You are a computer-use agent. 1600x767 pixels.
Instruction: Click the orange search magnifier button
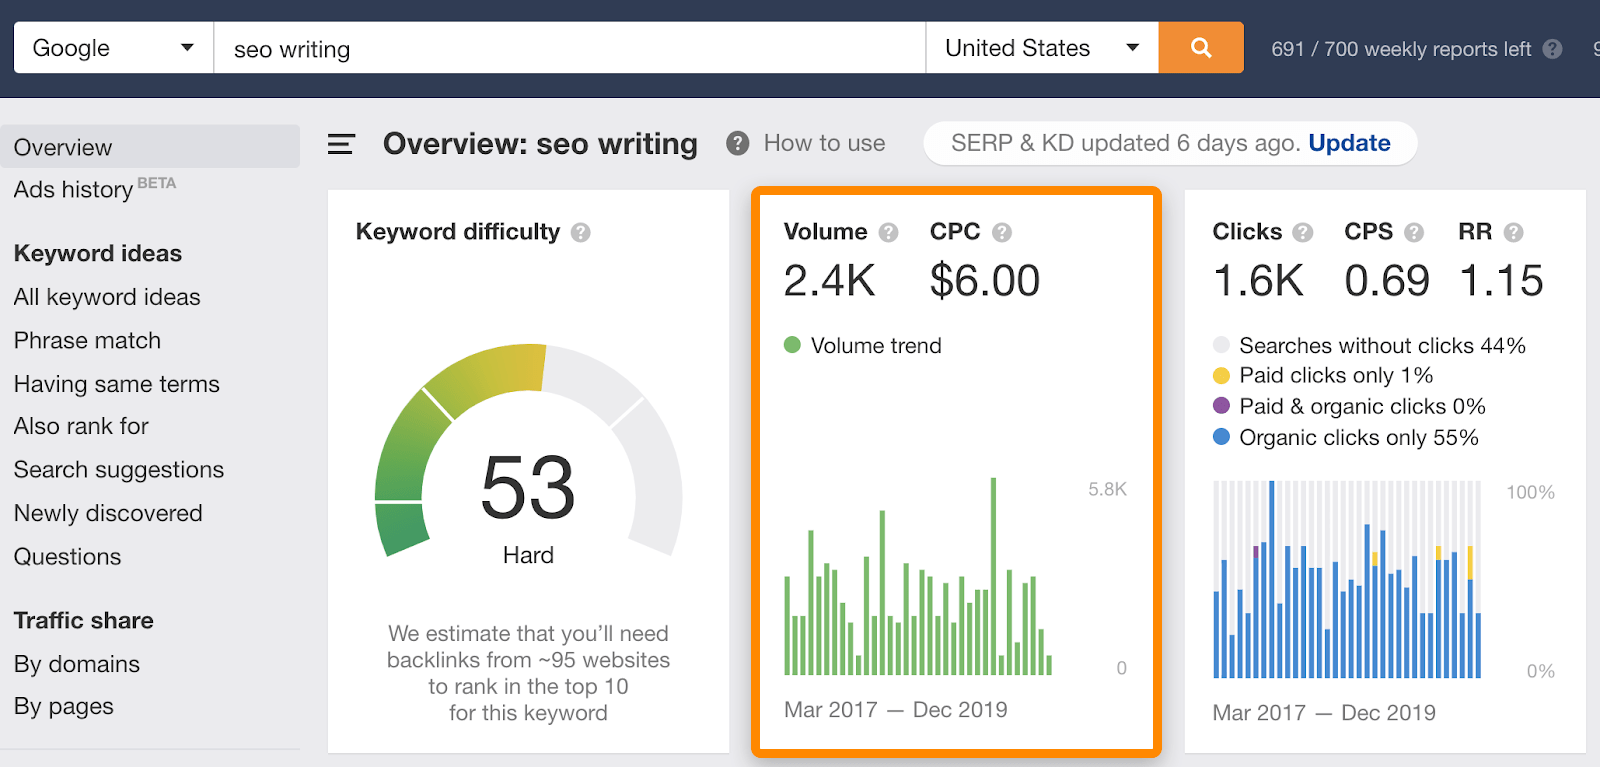[1201, 48]
